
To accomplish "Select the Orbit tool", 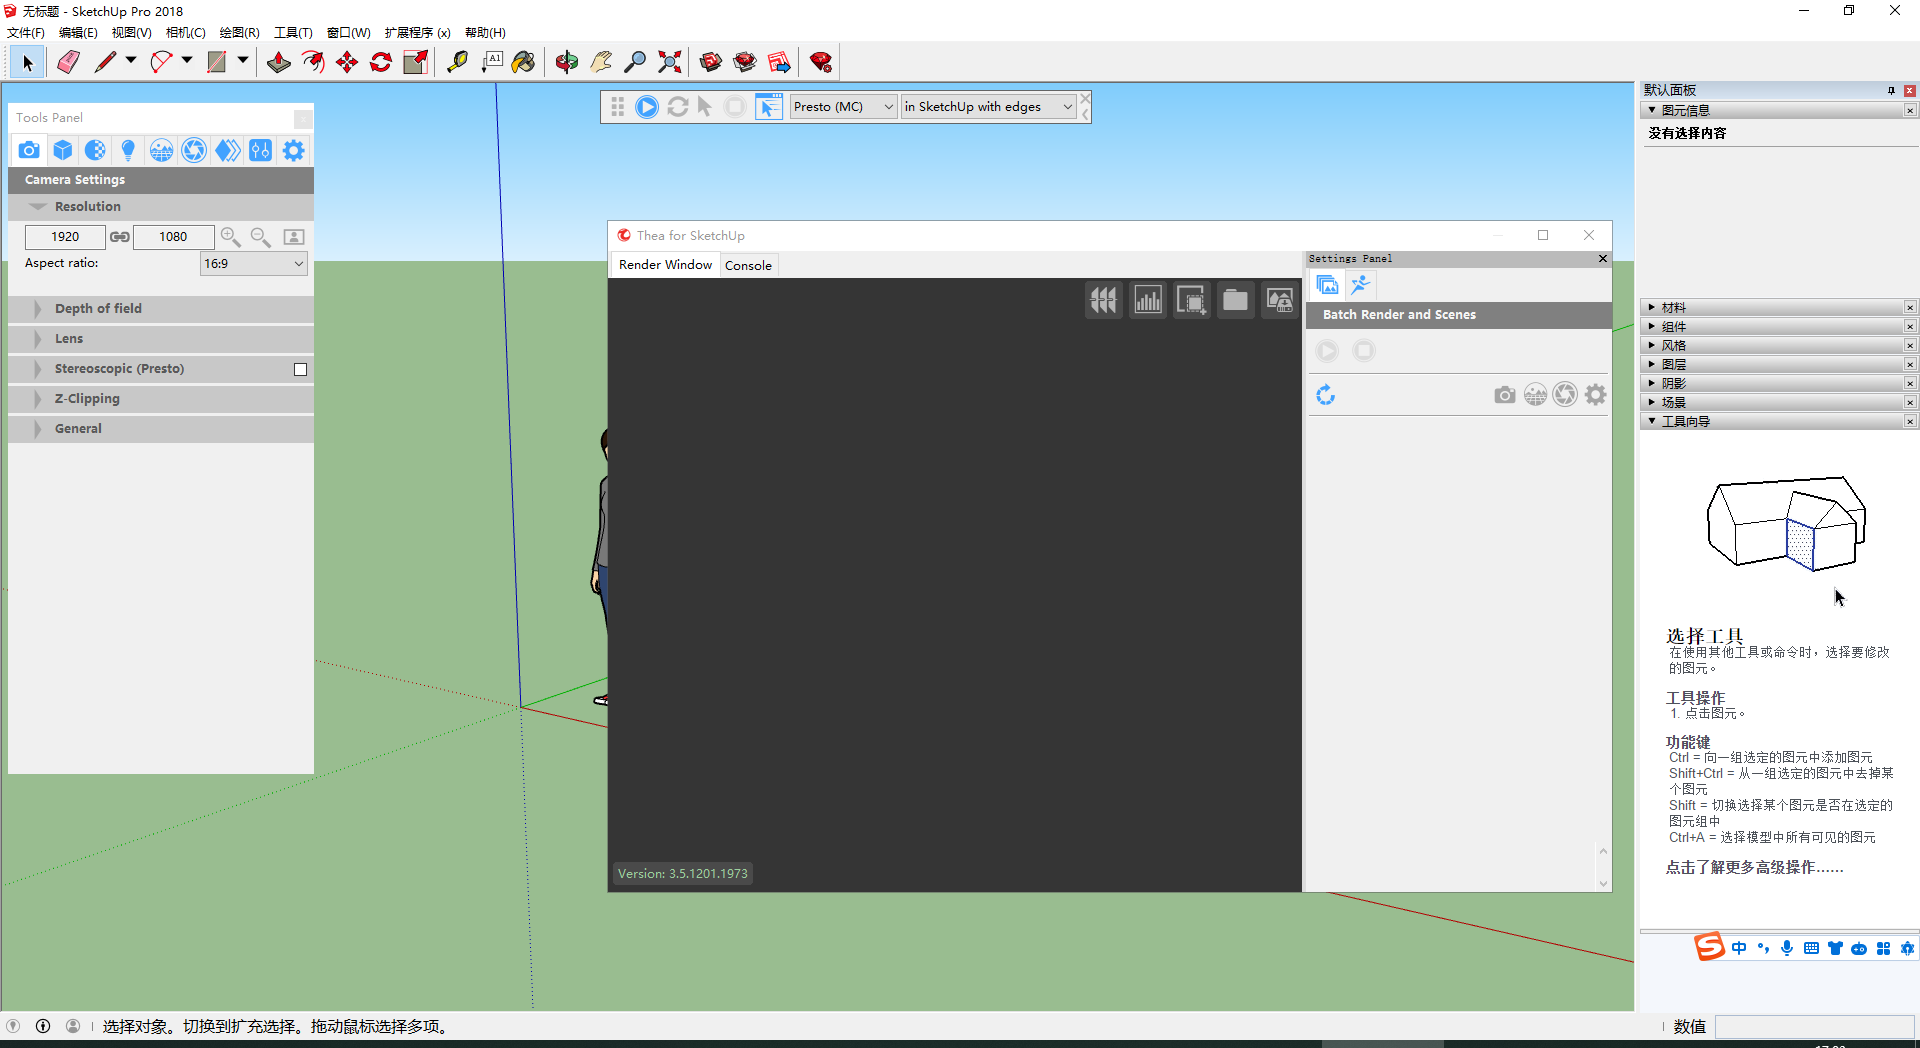I will (x=567, y=62).
